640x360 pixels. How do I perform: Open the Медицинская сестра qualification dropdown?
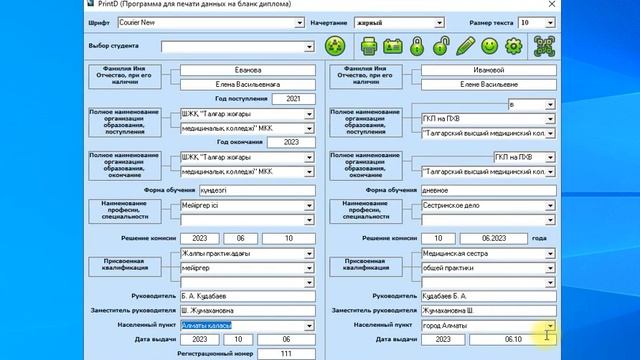tap(550, 254)
